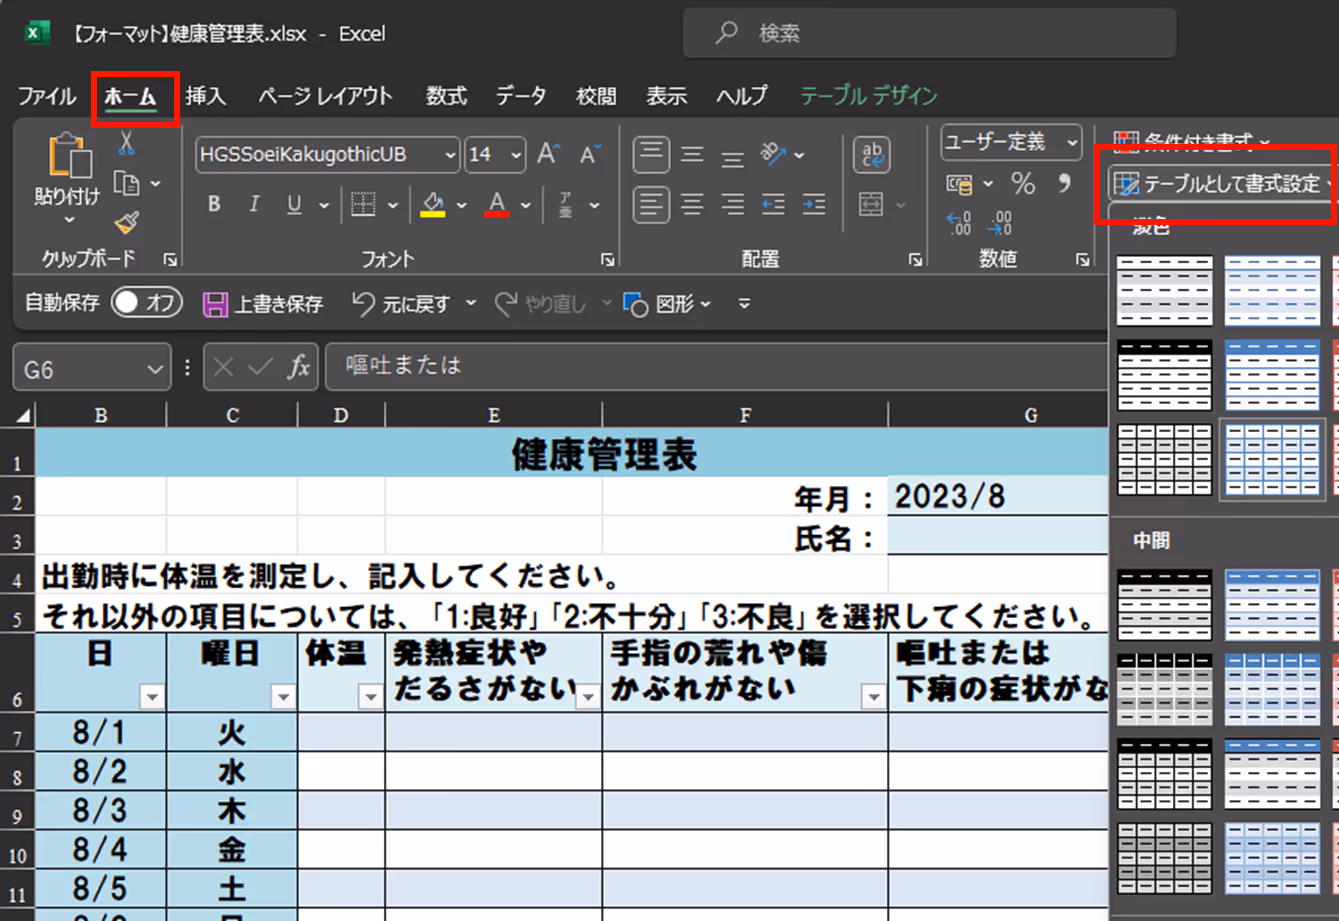1339x921 pixels.
Task: Click the wrap text (abc) icon
Action: pyautogui.click(x=872, y=155)
